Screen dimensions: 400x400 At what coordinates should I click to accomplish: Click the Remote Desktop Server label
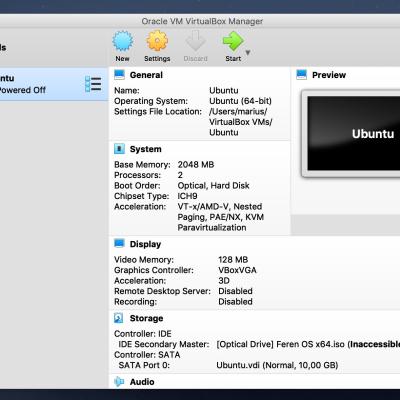pyautogui.click(x=162, y=291)
